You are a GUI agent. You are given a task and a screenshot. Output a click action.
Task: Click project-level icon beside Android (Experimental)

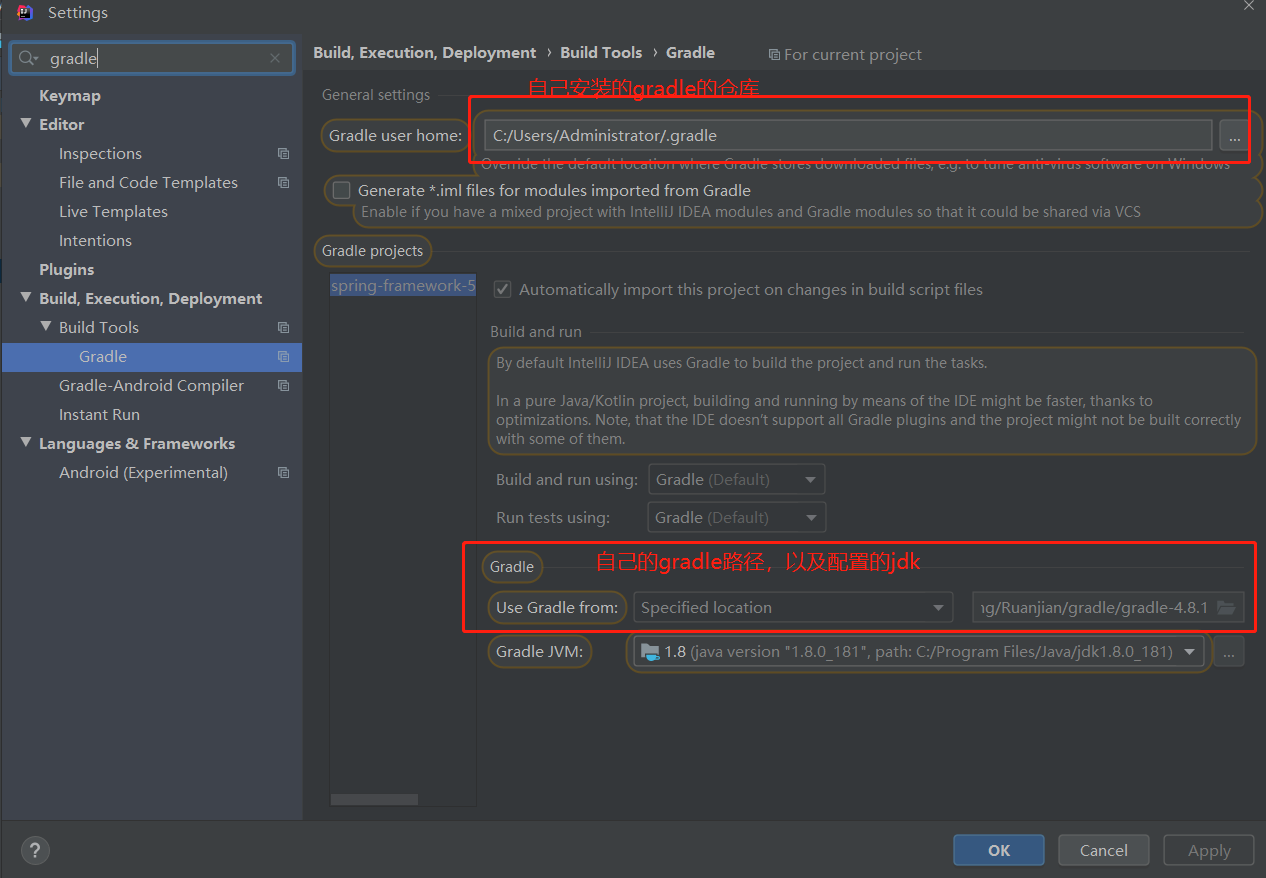(x=284, y=473)
